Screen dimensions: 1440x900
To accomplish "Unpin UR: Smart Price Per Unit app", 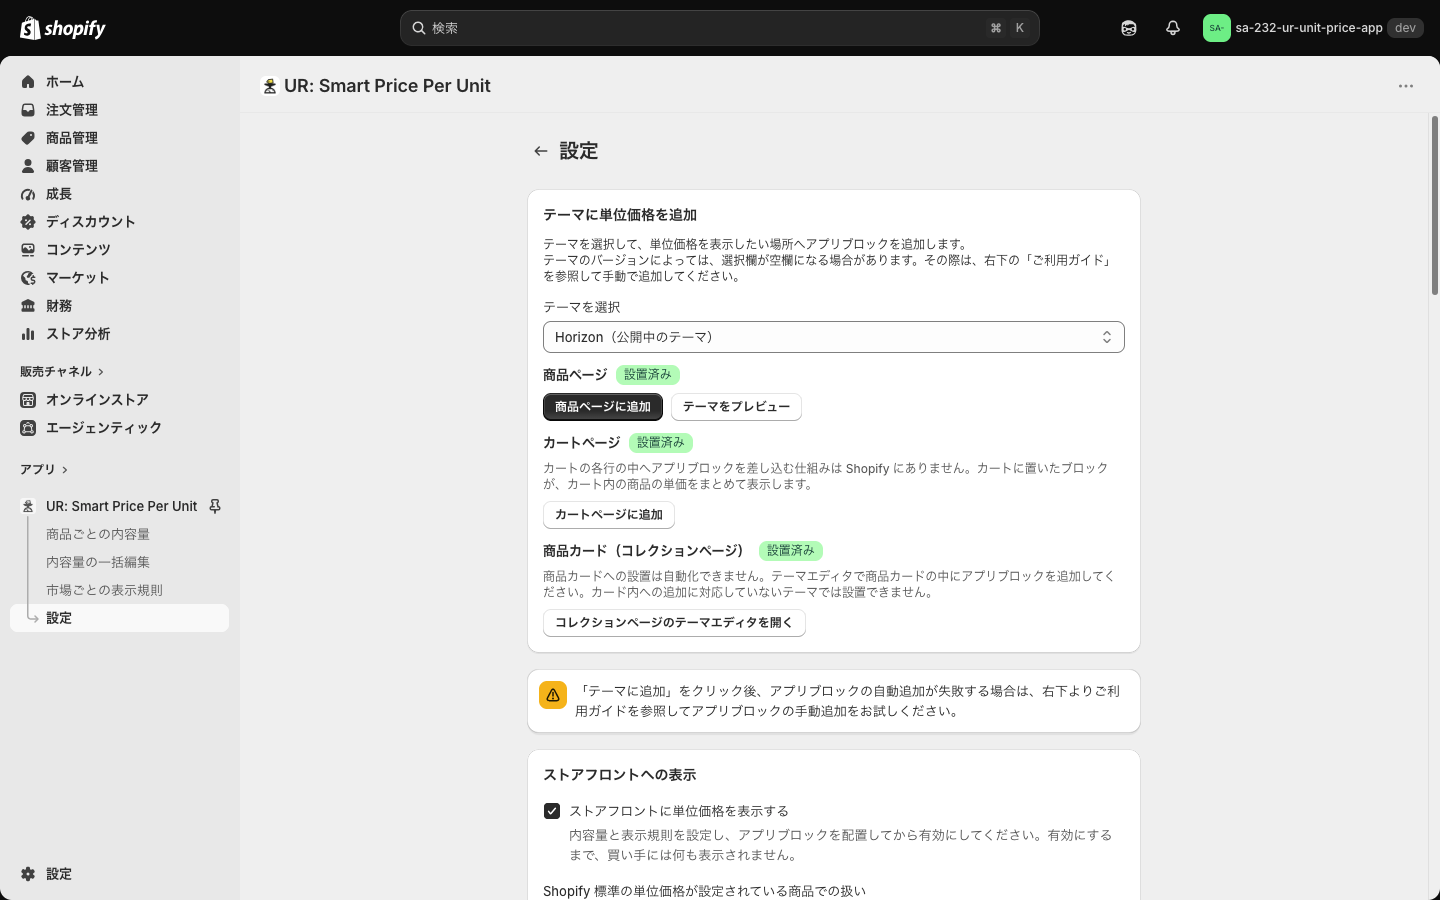I will pos(215,506).
